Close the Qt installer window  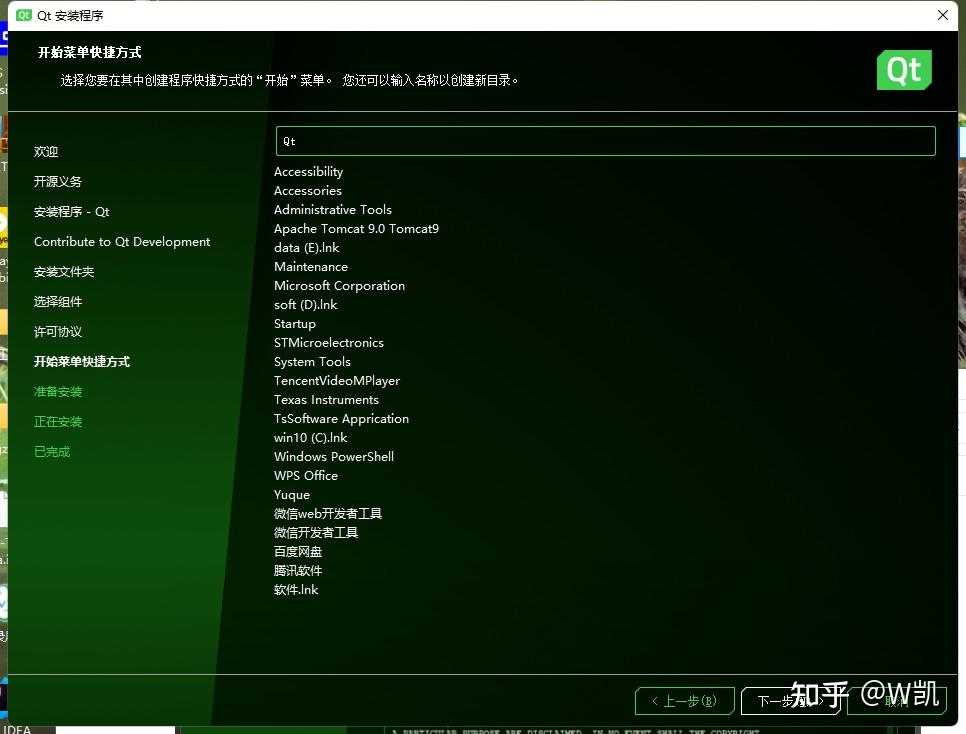pos(943,15)
